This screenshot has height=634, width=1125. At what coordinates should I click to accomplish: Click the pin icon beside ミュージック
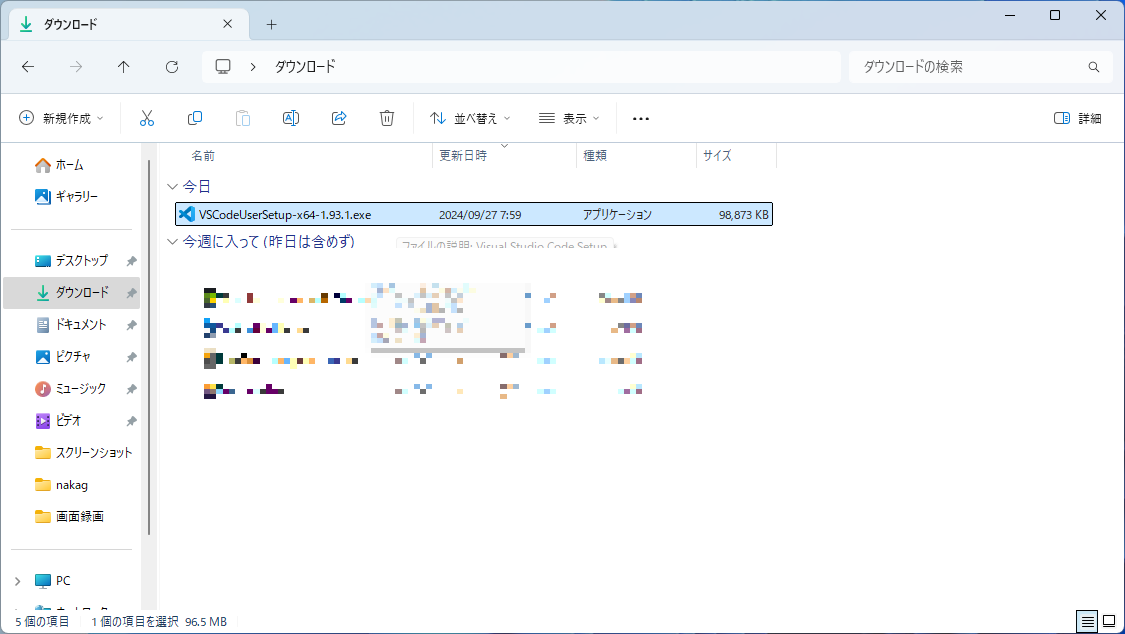click(131, 389)
